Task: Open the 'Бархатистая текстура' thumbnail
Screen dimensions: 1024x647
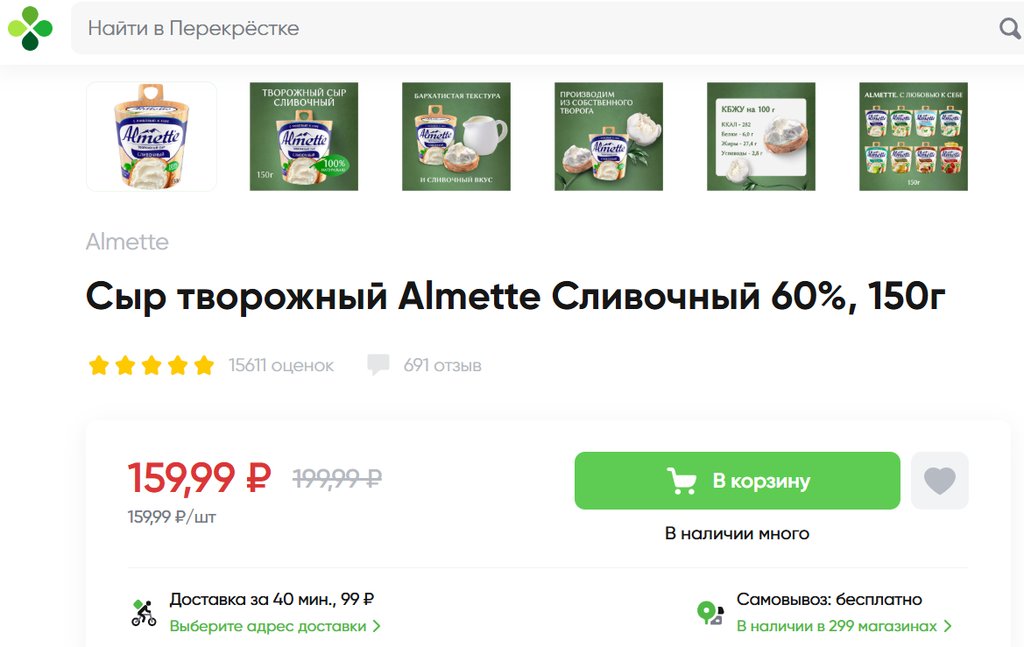Action: 456,136
